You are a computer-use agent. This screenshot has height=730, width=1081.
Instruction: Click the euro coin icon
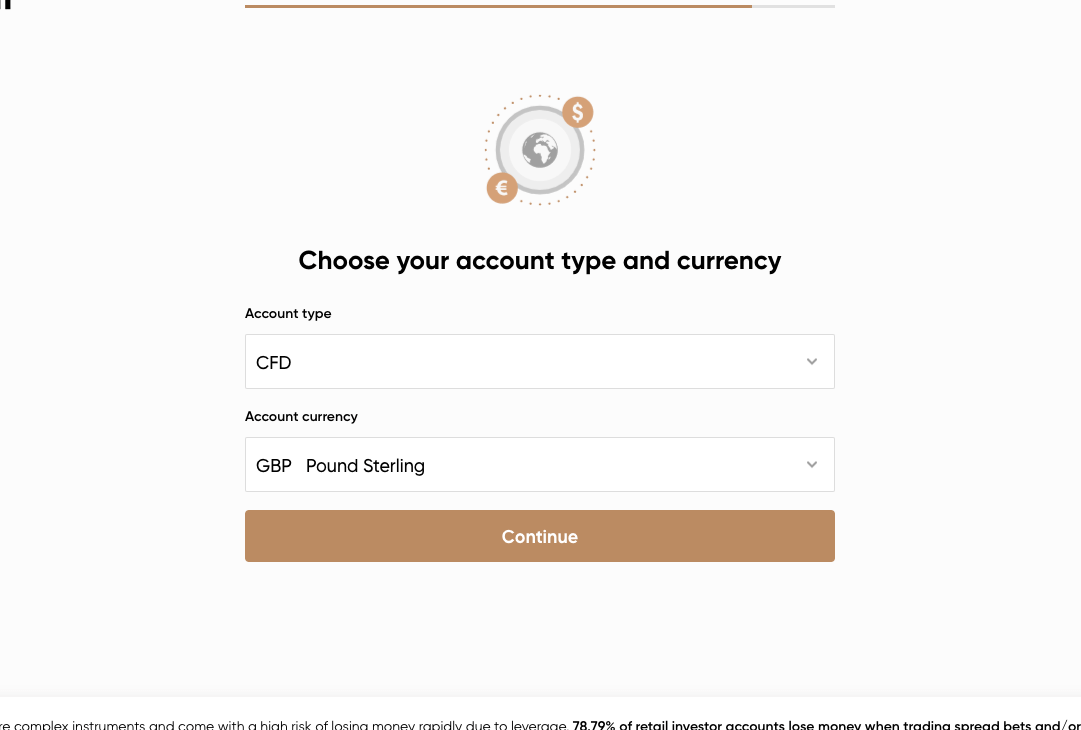(x=502, y=187)
